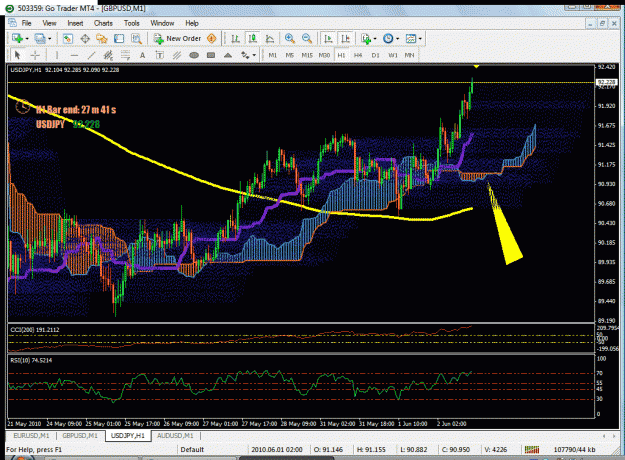Screen dimensions: 625x460
Task: Select the Fibonacci retracement tool
Action: point(125,55)
